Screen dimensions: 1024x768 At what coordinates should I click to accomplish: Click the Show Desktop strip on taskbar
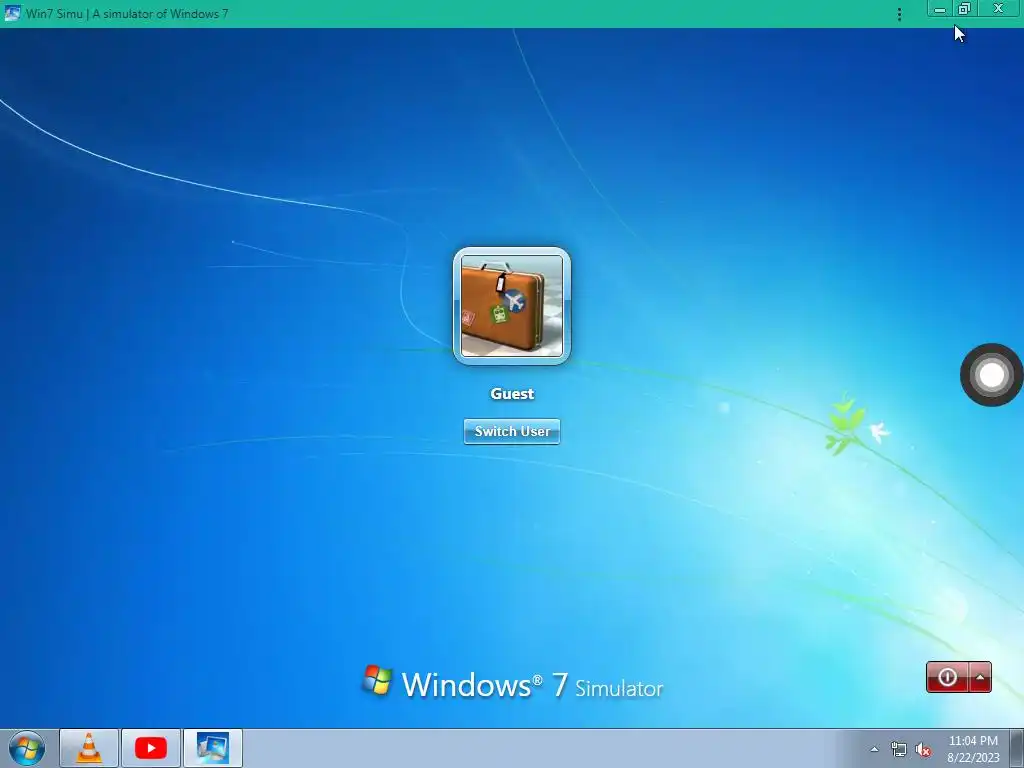coord(1017,748)
